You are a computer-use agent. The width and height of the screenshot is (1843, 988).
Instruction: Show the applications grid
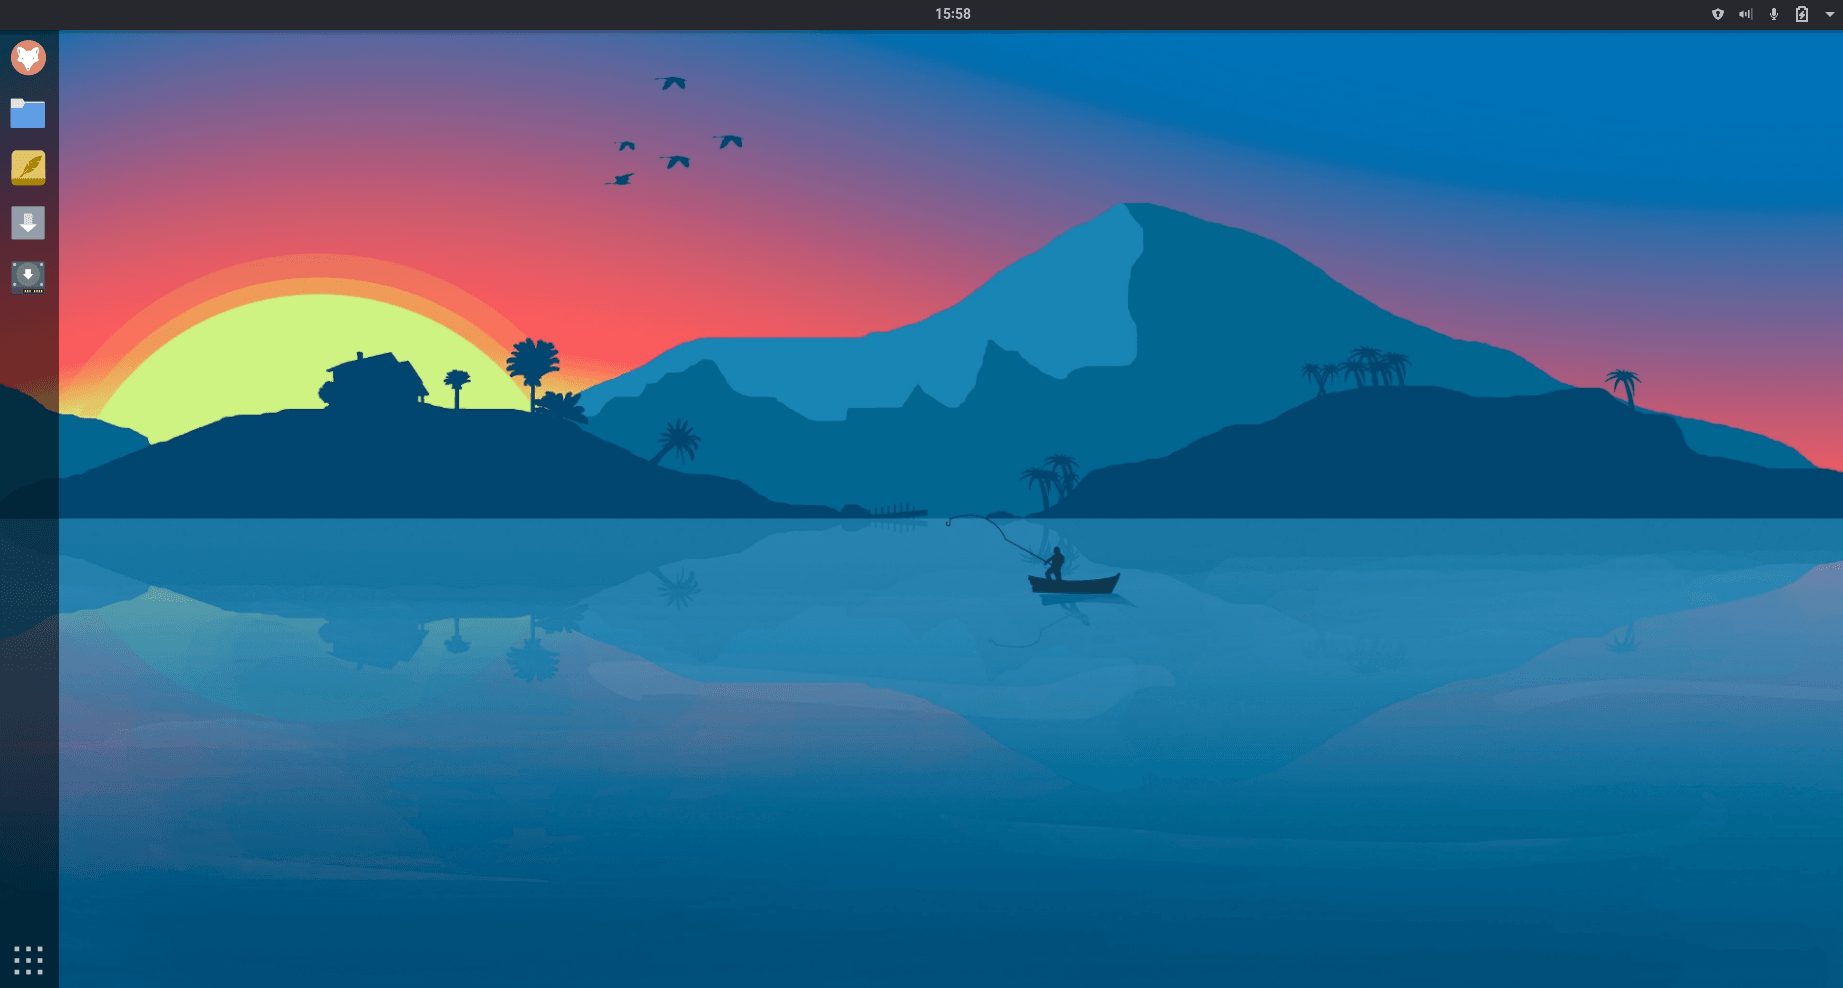click(28, 960)
